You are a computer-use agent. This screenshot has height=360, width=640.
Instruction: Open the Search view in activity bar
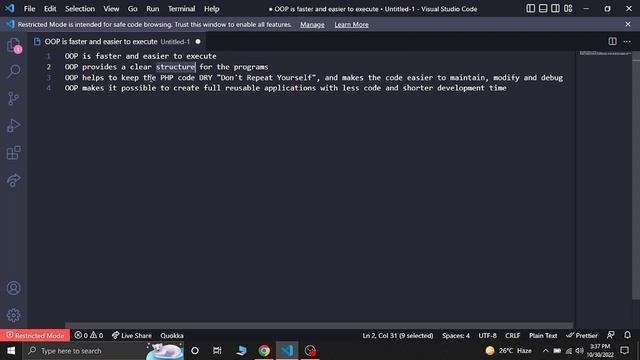pos(13,71)
